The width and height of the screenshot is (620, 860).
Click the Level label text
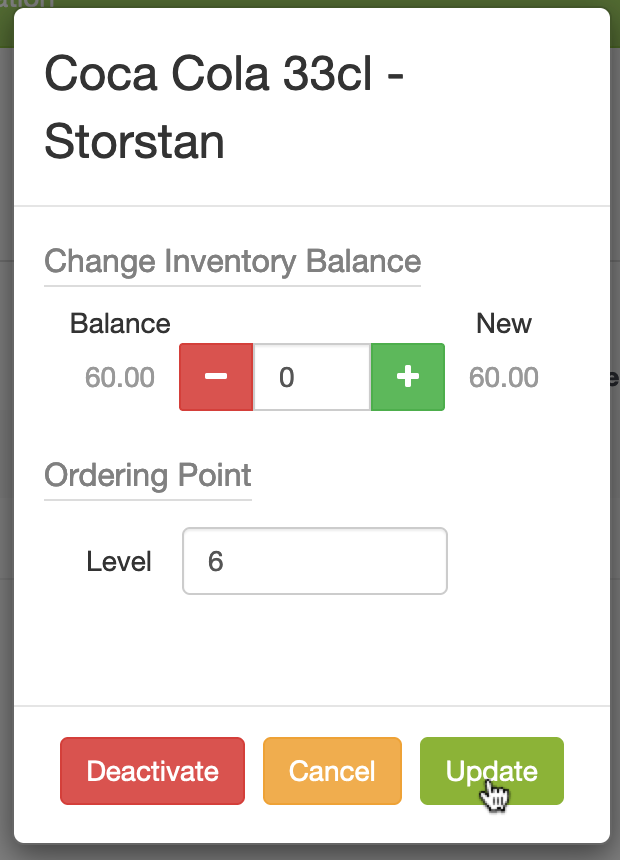click(x=119, y=561)
